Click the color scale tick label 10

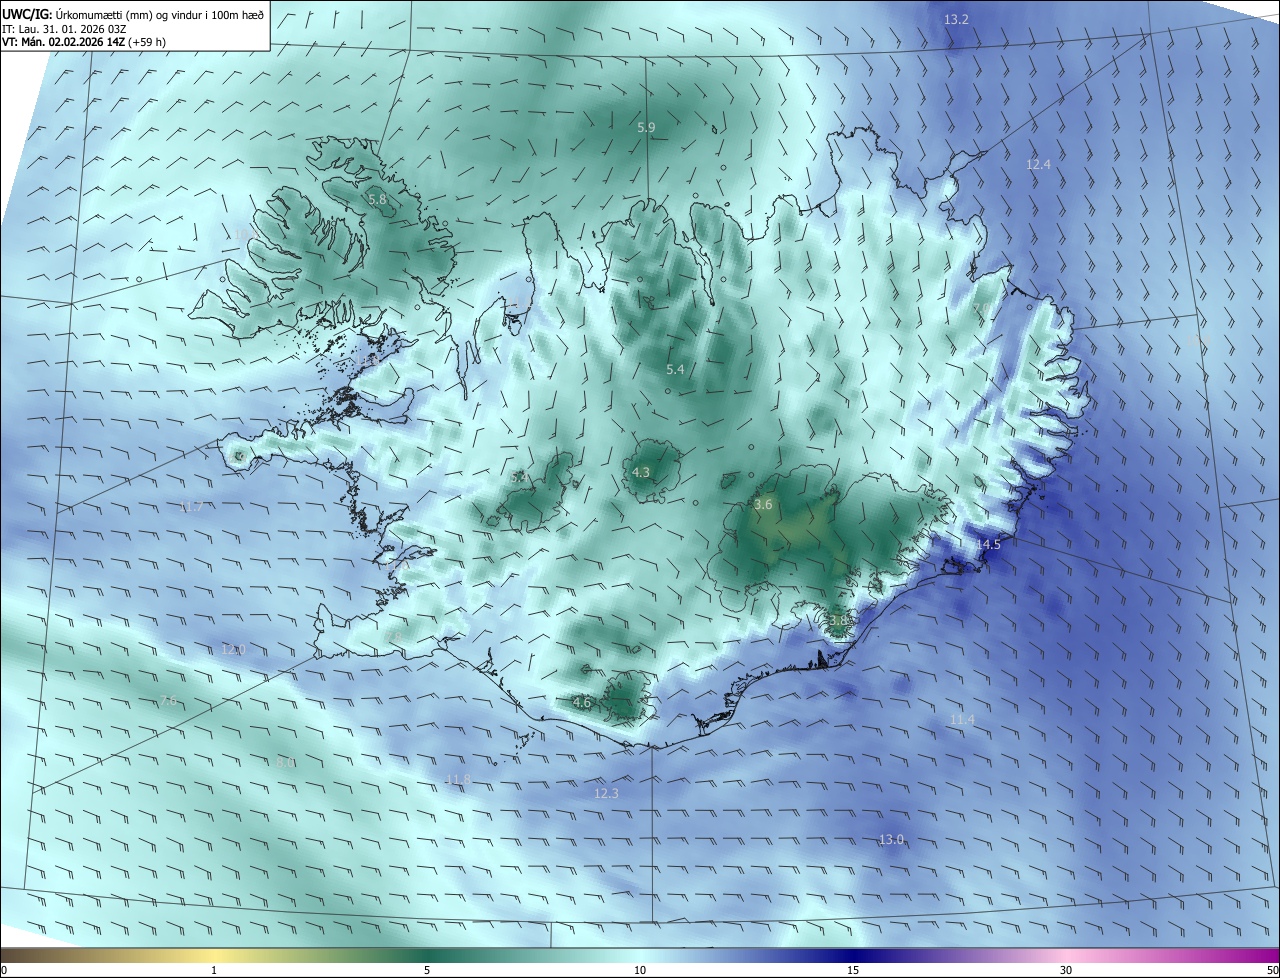pos(640,970)
